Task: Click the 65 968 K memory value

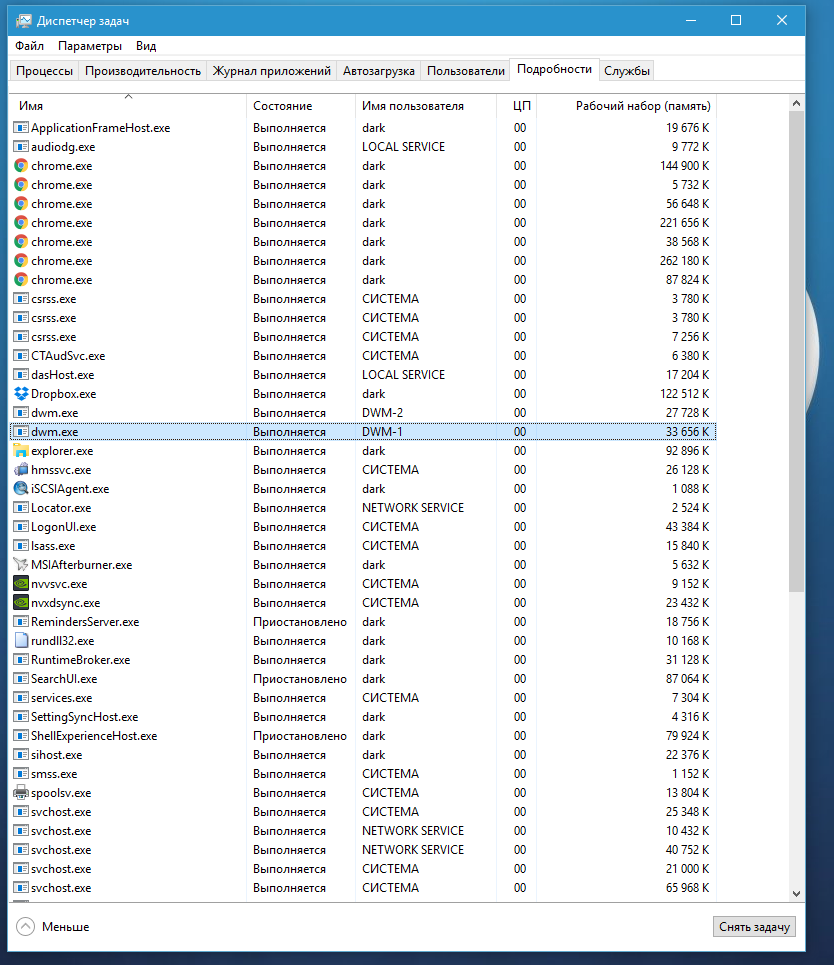Action: [x=688, y=888]
